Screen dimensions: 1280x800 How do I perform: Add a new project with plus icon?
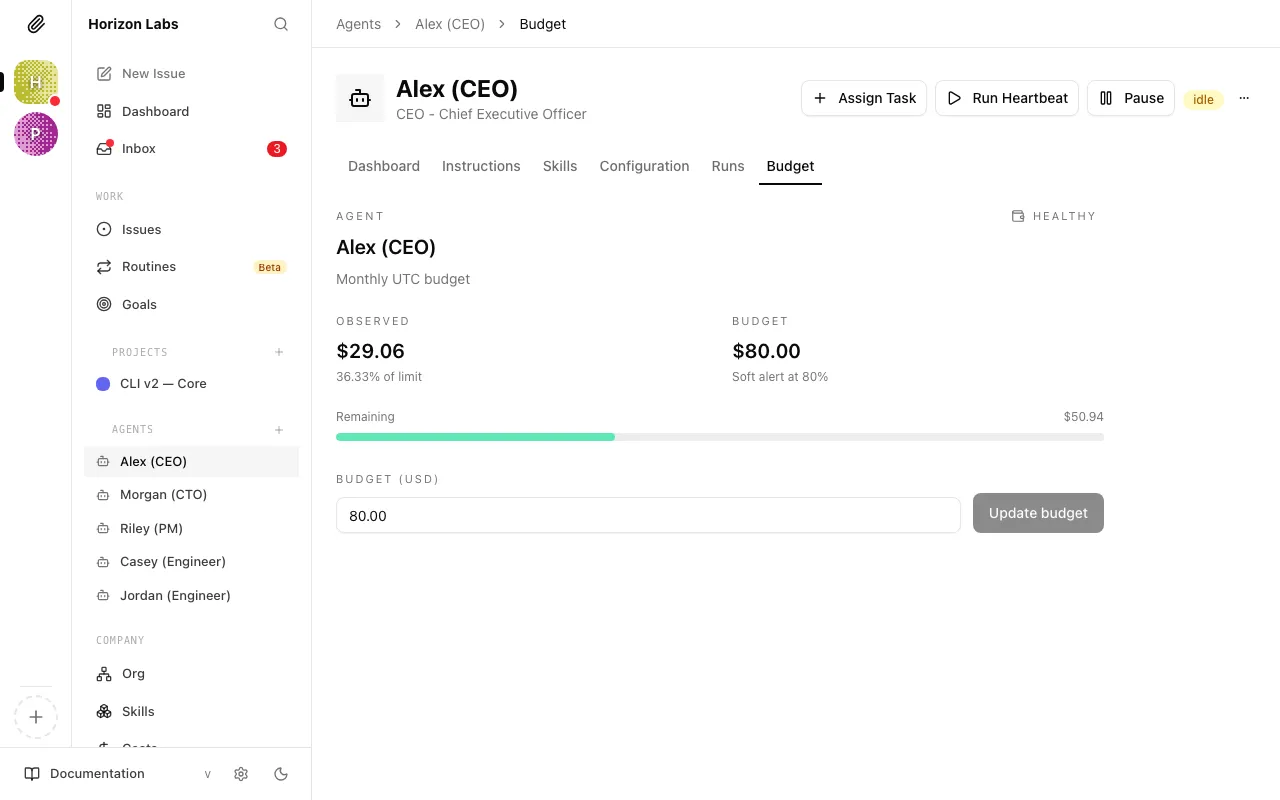(279, 352)
